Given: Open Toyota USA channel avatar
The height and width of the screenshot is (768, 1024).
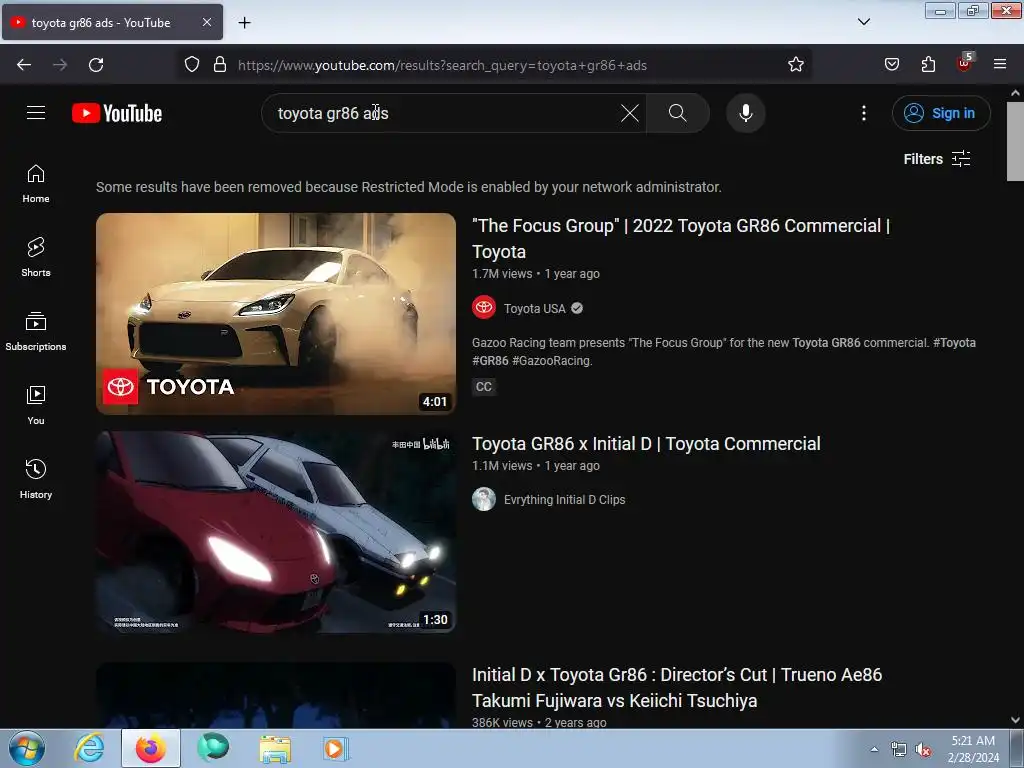Looking at the screenshot, I should (484, 308).
